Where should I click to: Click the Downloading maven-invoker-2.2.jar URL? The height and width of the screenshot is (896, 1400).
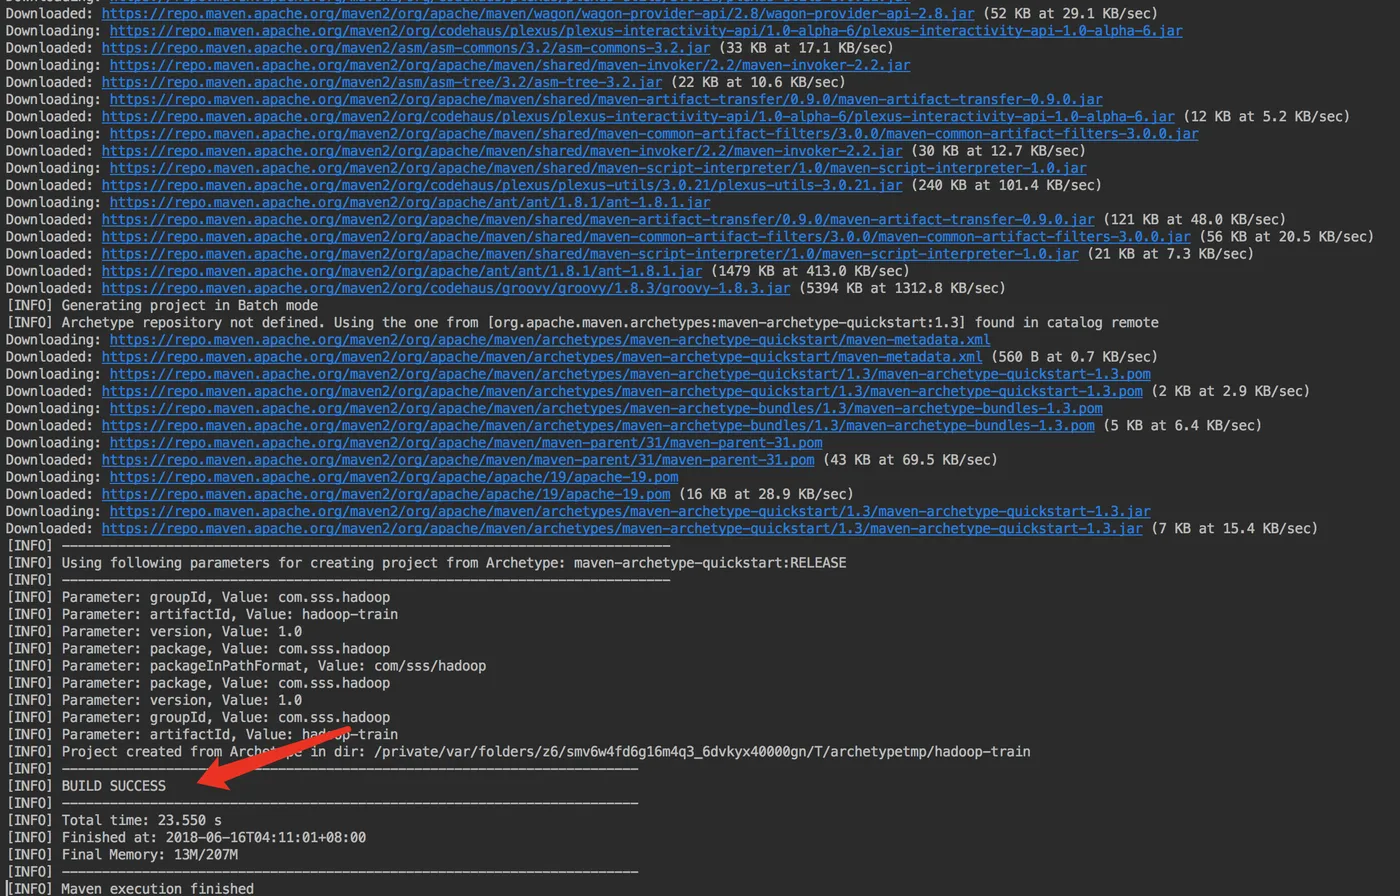[x=510, y=64]
